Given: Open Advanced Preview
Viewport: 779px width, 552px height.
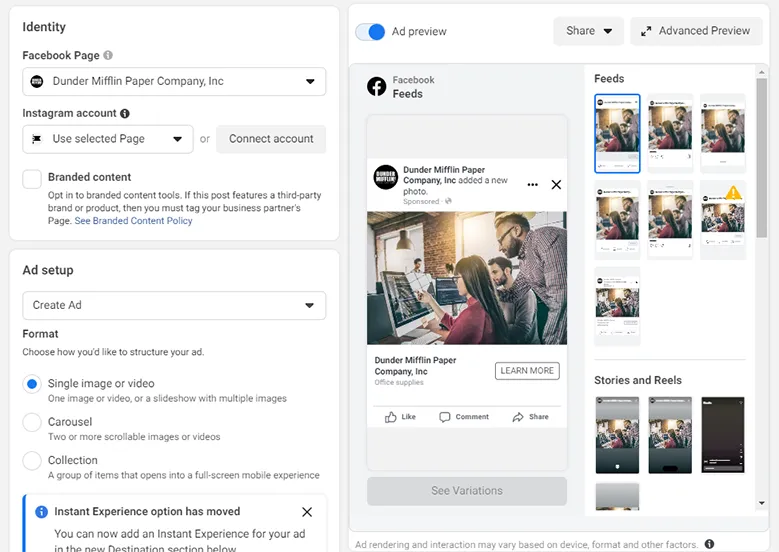Looking at the screenshot, I should click(x=696, y=31).
